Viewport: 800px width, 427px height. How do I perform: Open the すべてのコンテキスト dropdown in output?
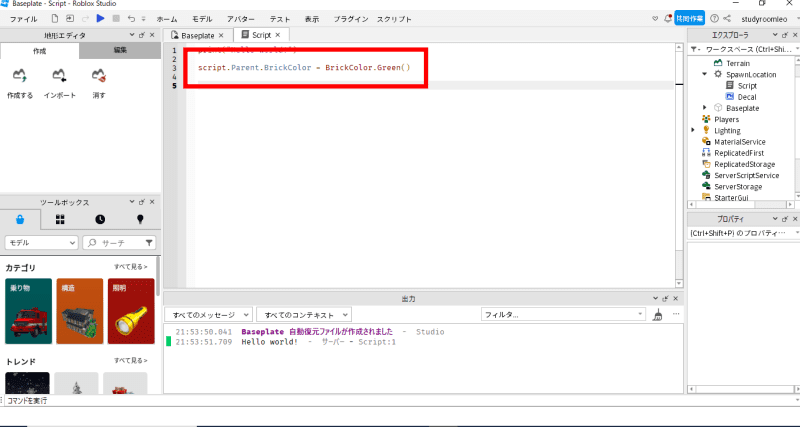pyautogui.click(x=308, y=314)
